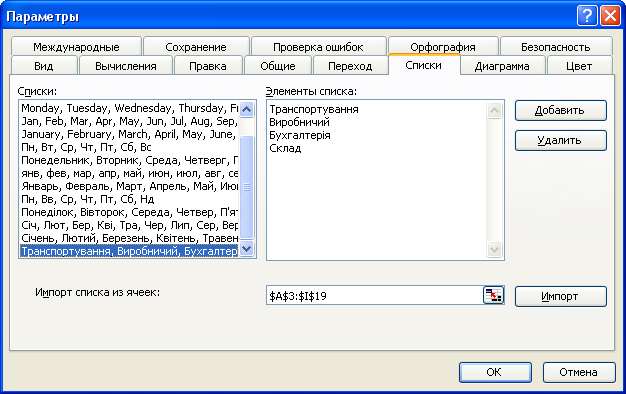626x394 pixels.
Task: Click the range selector icon in import field
Action: tap(493, 296)
